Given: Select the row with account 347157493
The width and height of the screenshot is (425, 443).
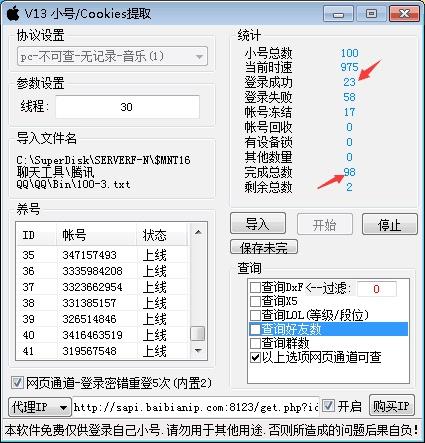Looking at the screenshot, I should coord(103,255).
